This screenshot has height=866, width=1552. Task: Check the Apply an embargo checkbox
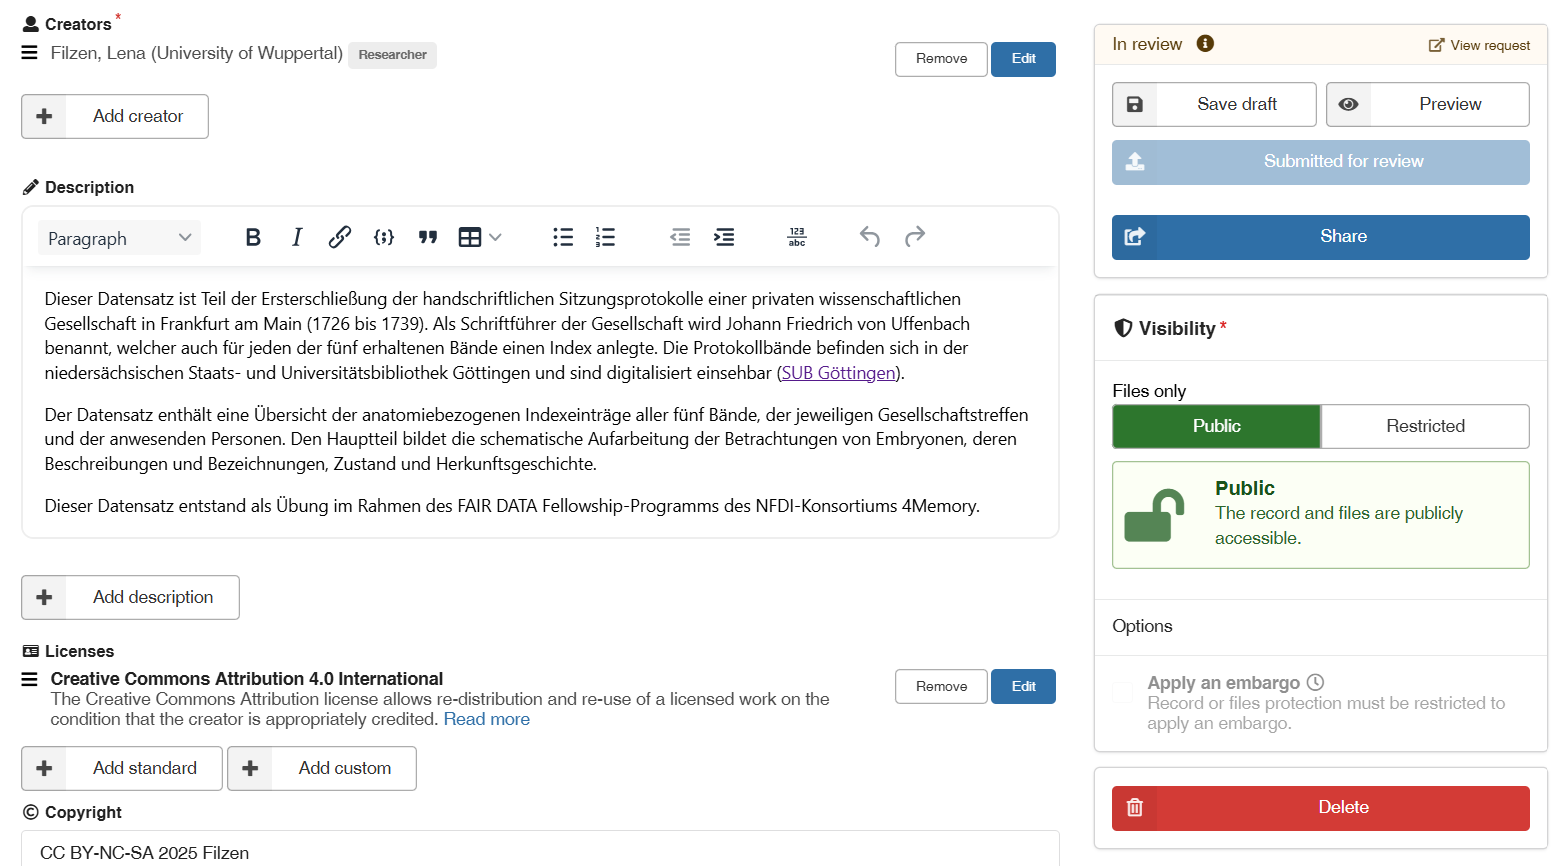tap(1124, 692)
